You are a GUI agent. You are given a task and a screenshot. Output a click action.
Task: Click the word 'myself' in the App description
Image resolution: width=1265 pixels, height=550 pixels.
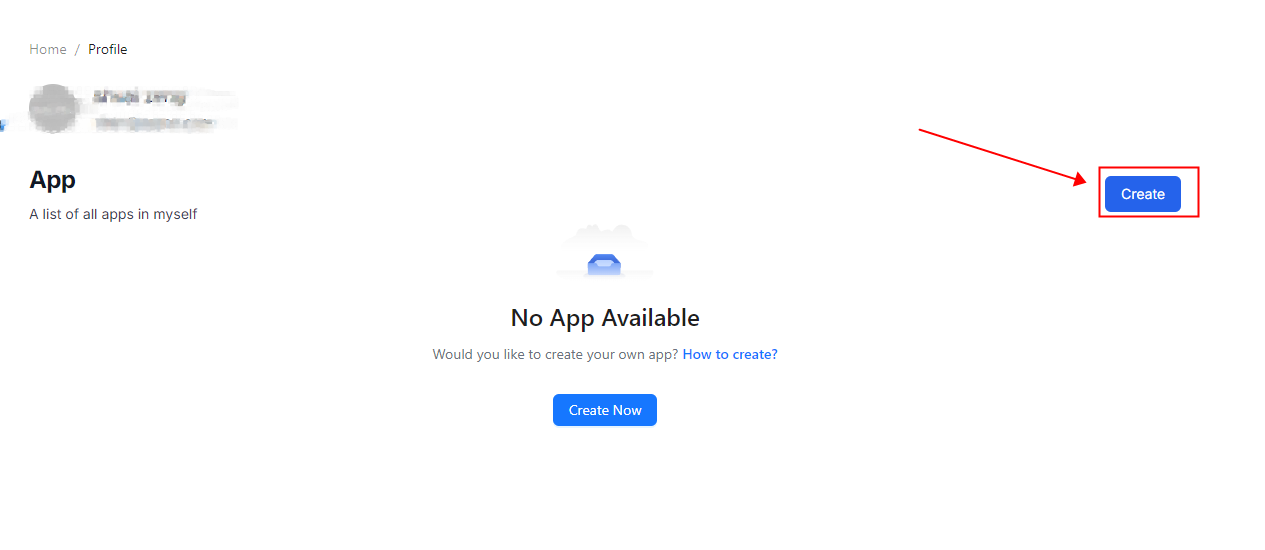click(175, 214)
